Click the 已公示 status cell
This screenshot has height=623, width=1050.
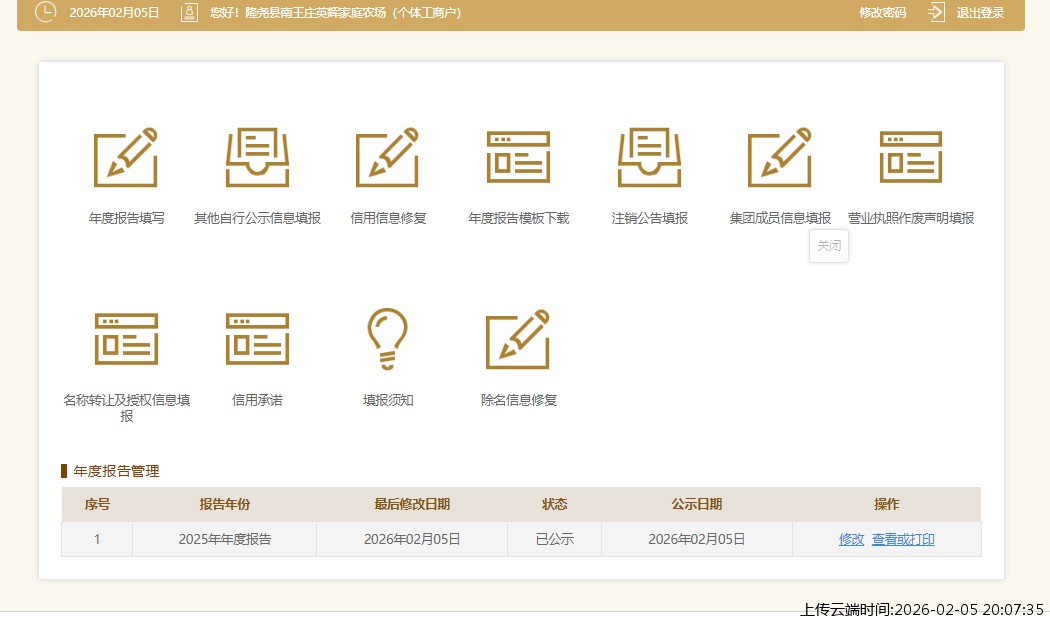point(554,538)
